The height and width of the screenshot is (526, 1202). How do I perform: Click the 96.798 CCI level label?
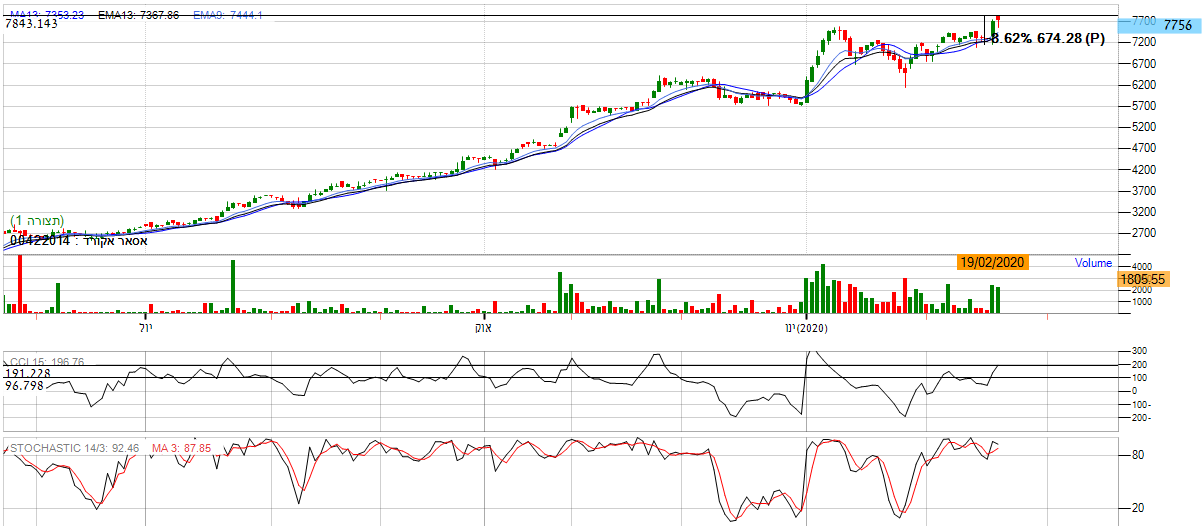coord(25,384)
